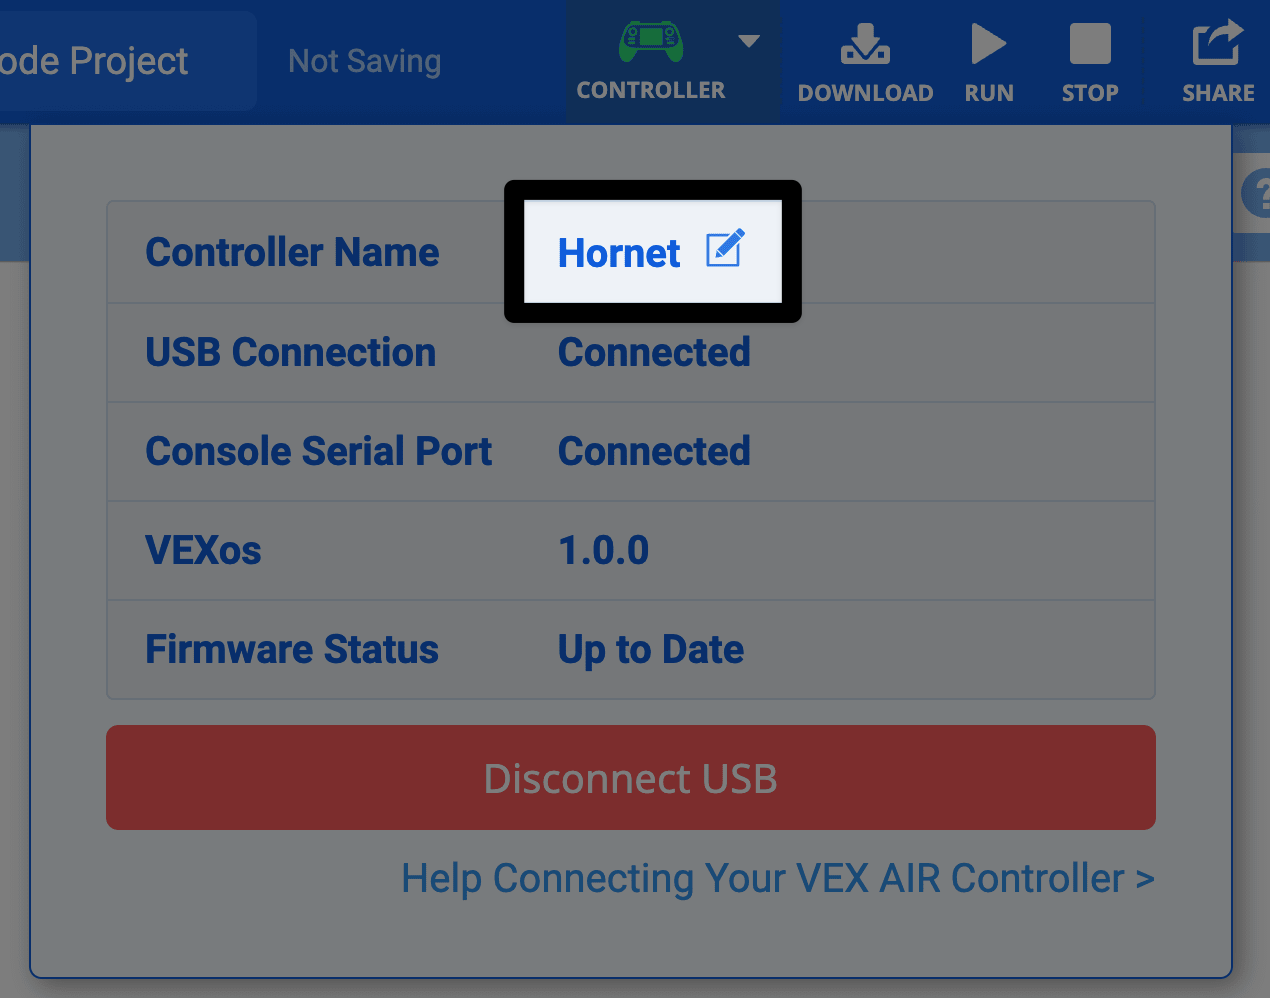Click the highlighted Controller Name box
The width and height of the screenshot is (1270, 998).
[652, 251]
